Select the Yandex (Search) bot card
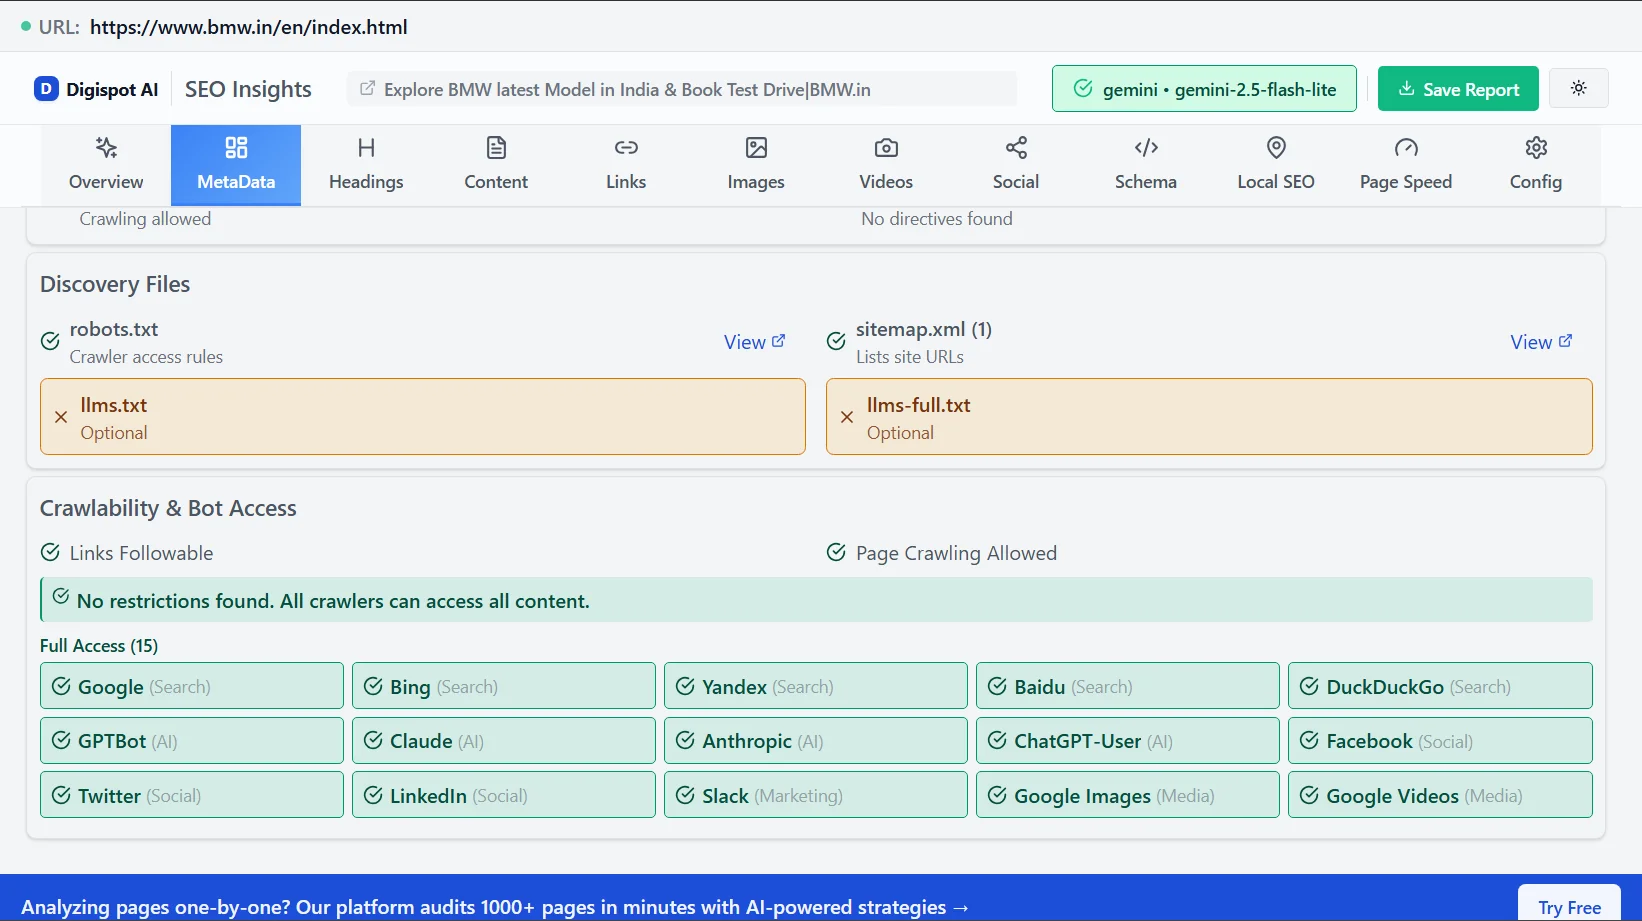This screenshot has width=1642, height=921. click(816, 686)
